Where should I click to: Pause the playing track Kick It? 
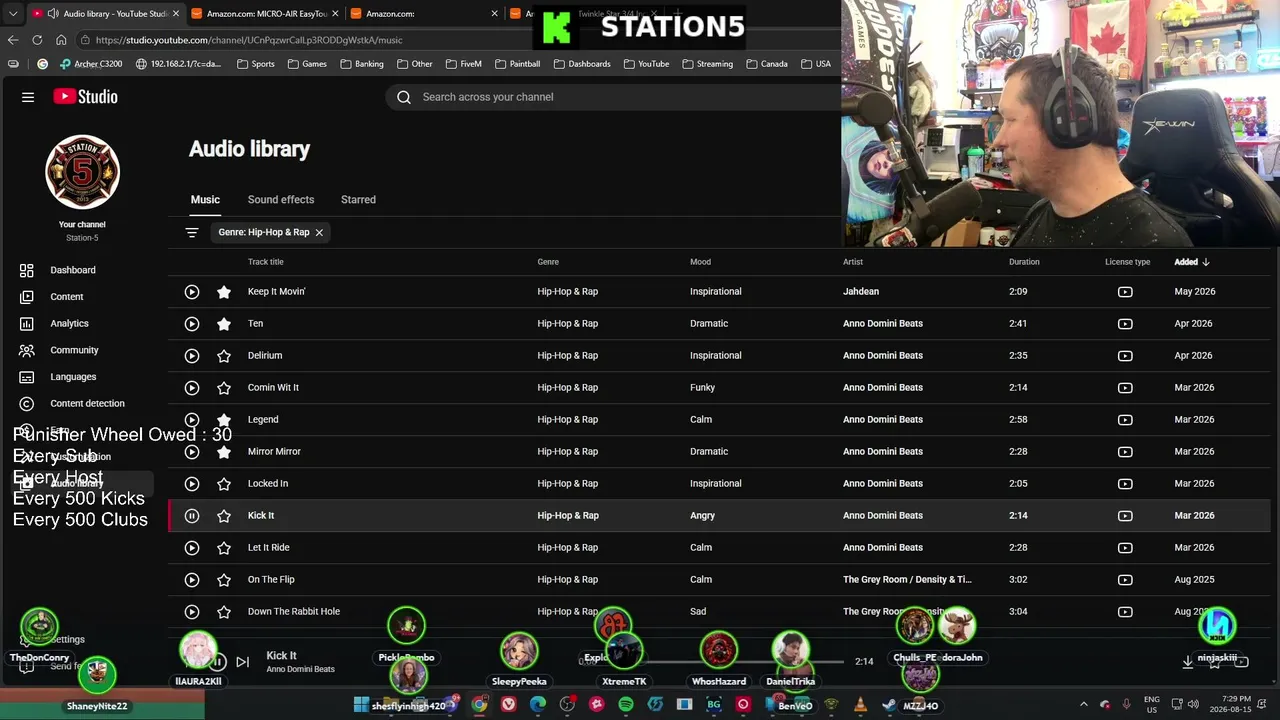(x=192, y=516)
